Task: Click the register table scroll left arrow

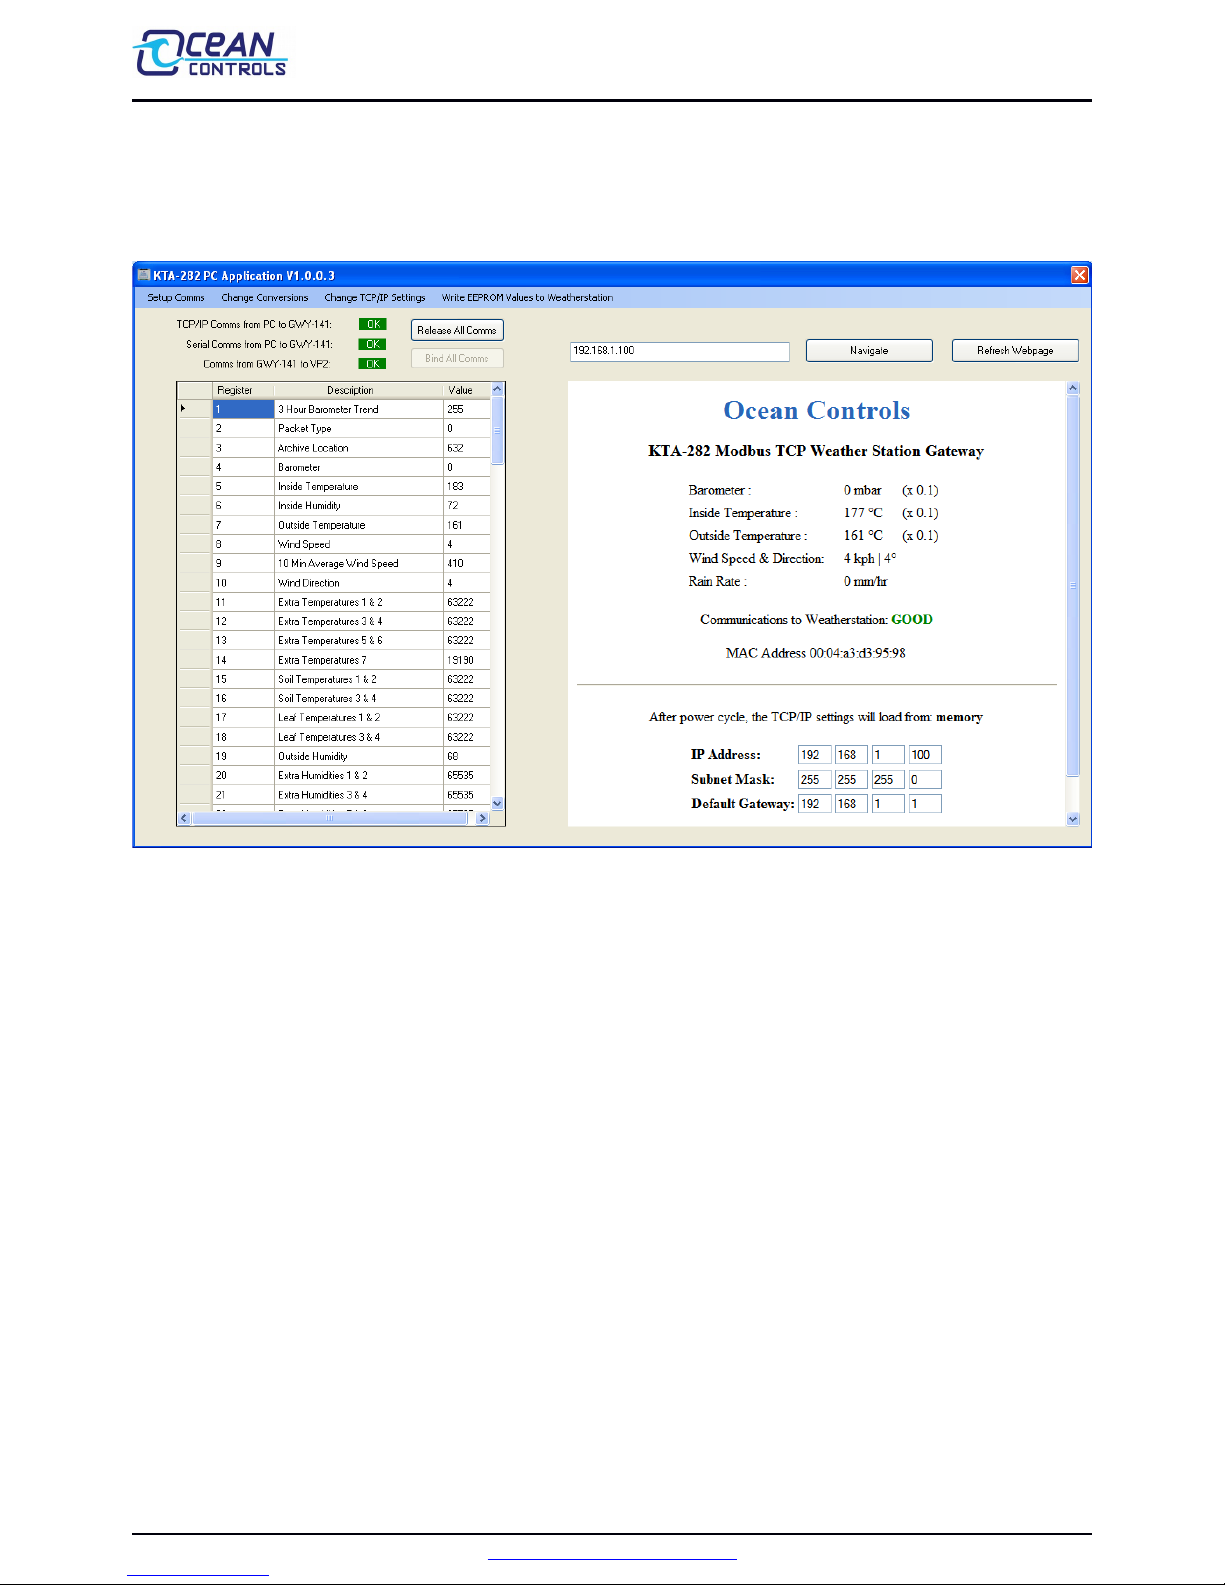Action: [x=184, y=818]
